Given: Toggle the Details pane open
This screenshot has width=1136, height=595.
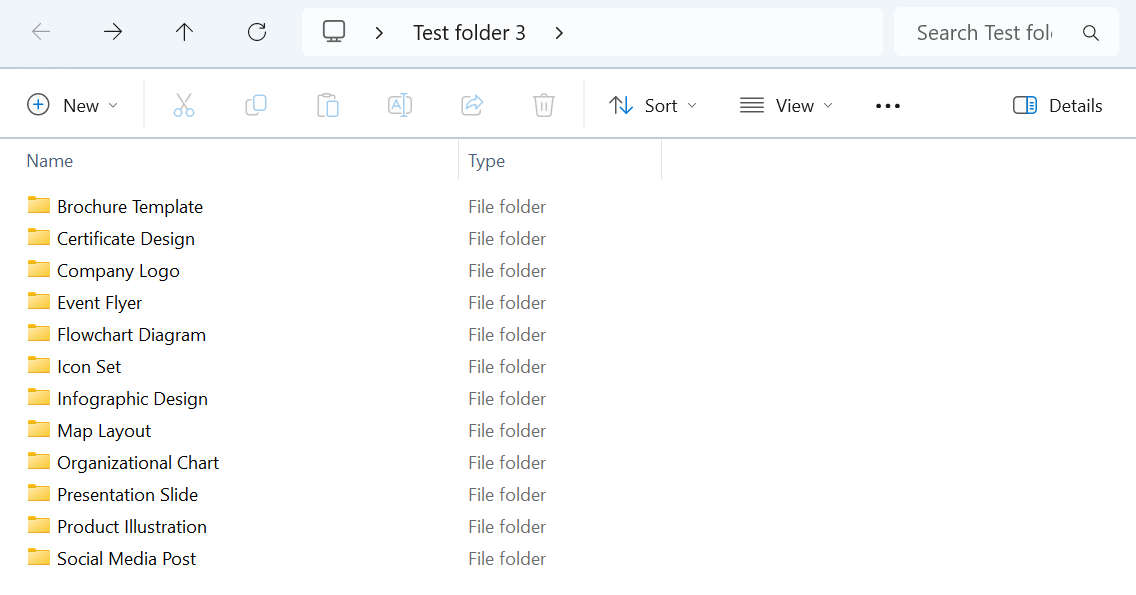Looking at the screenshot, I should (1057, 104).
